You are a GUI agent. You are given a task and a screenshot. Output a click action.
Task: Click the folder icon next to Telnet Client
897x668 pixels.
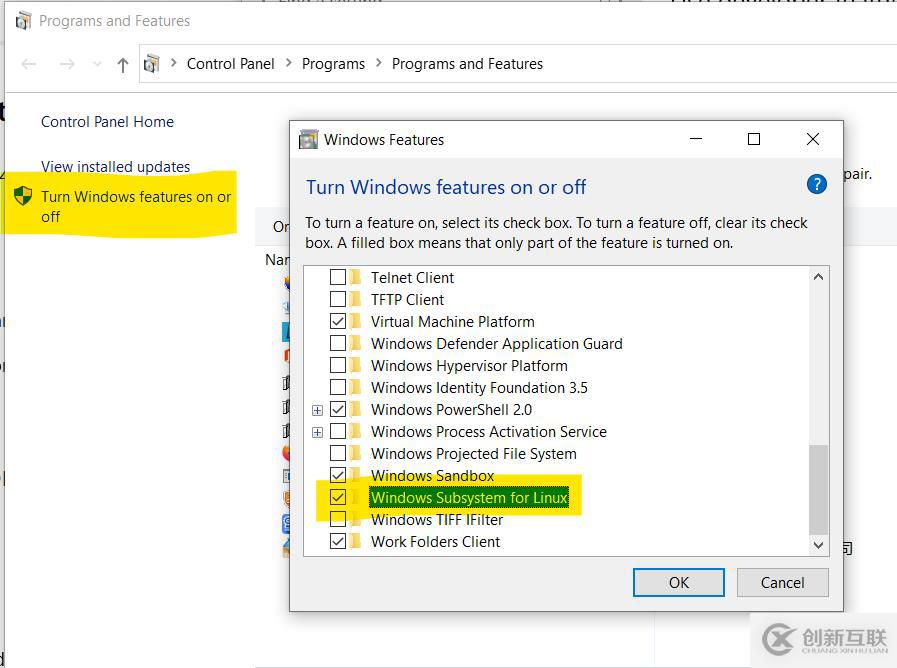click(x=355, y=277)
